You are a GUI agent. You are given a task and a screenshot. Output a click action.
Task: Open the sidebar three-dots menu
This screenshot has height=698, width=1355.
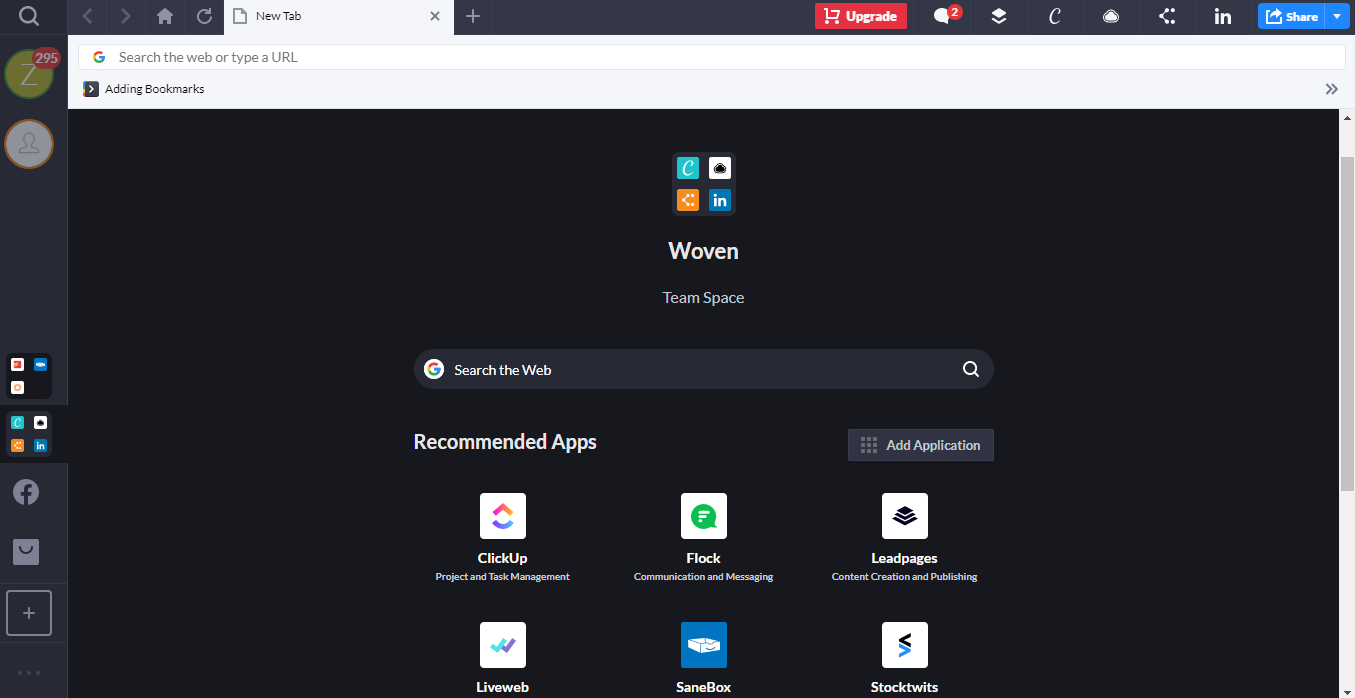tap(29, 673)
